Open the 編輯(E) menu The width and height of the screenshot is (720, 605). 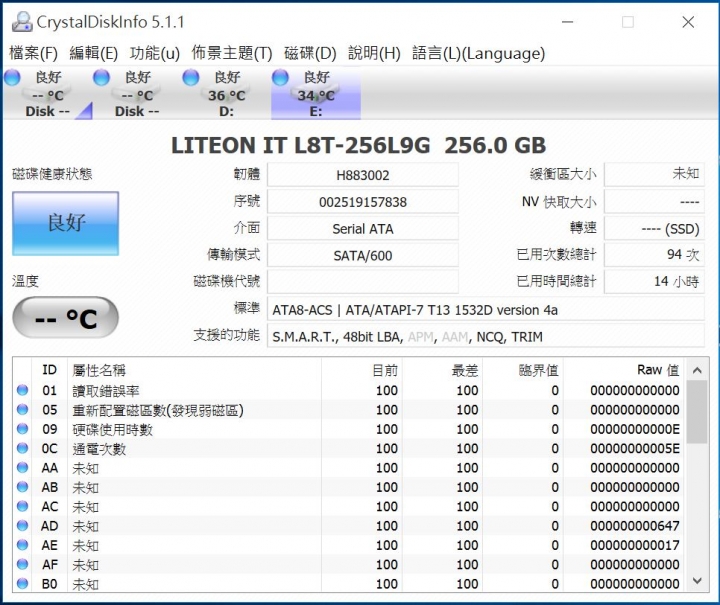tap(94, 53)
